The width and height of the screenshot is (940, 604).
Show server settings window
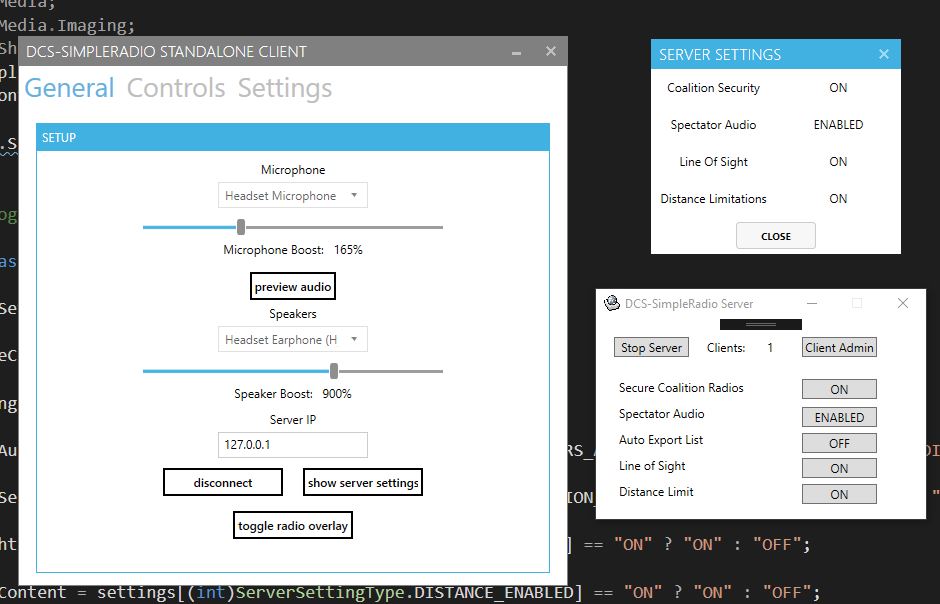coord(363,482)
